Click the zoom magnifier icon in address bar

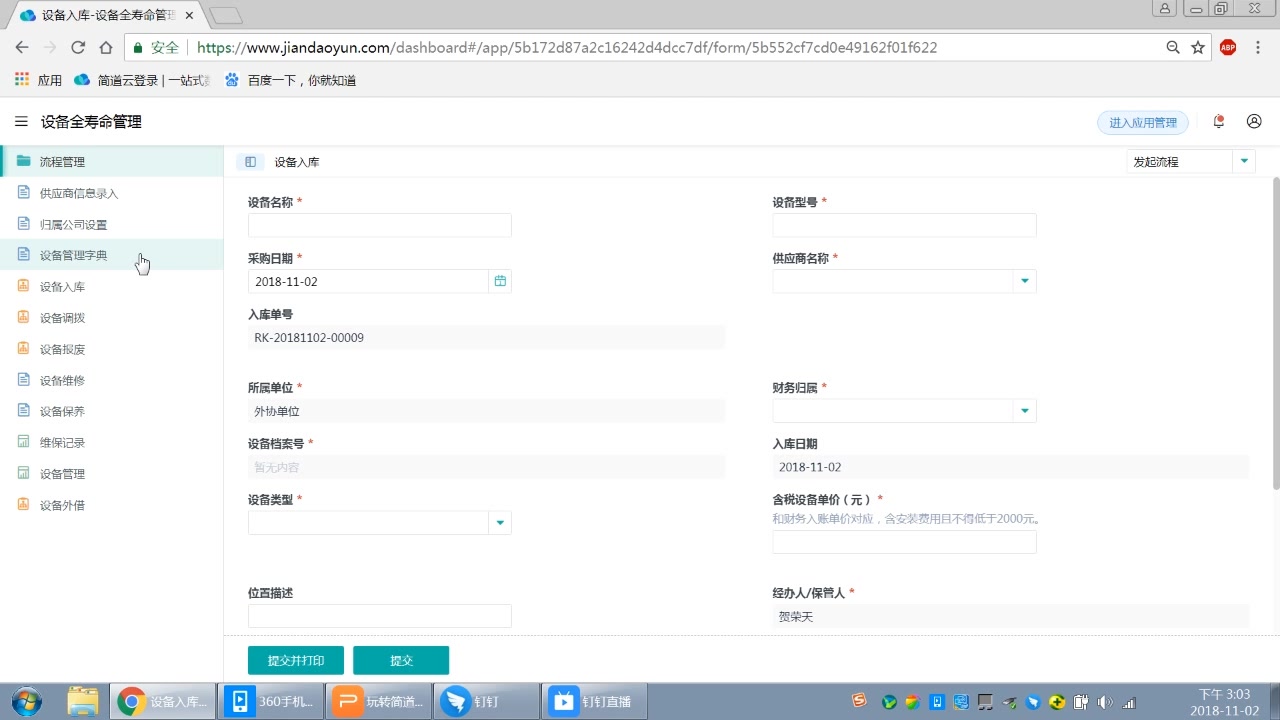1173,47
